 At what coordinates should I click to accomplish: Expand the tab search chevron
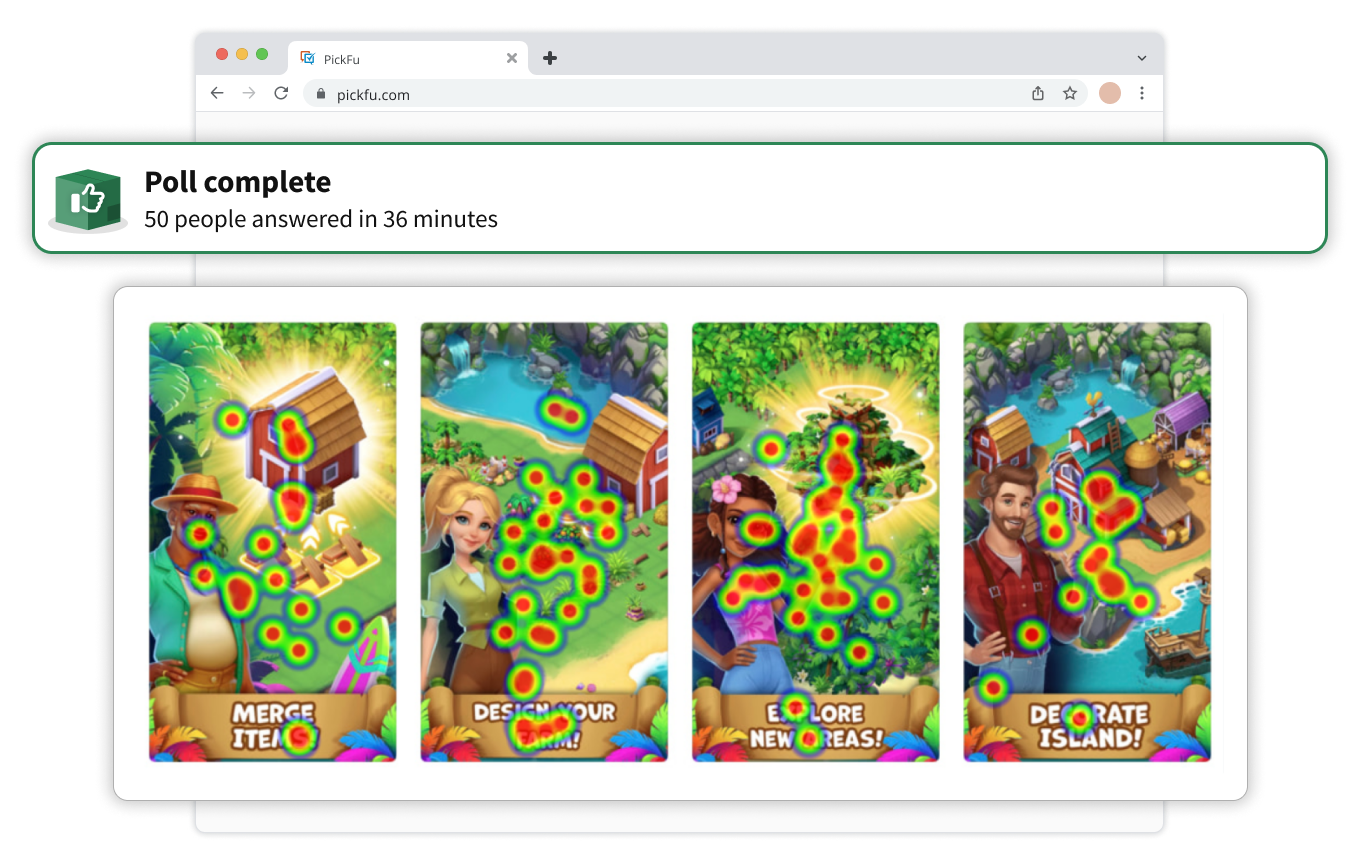(1142, 58)
